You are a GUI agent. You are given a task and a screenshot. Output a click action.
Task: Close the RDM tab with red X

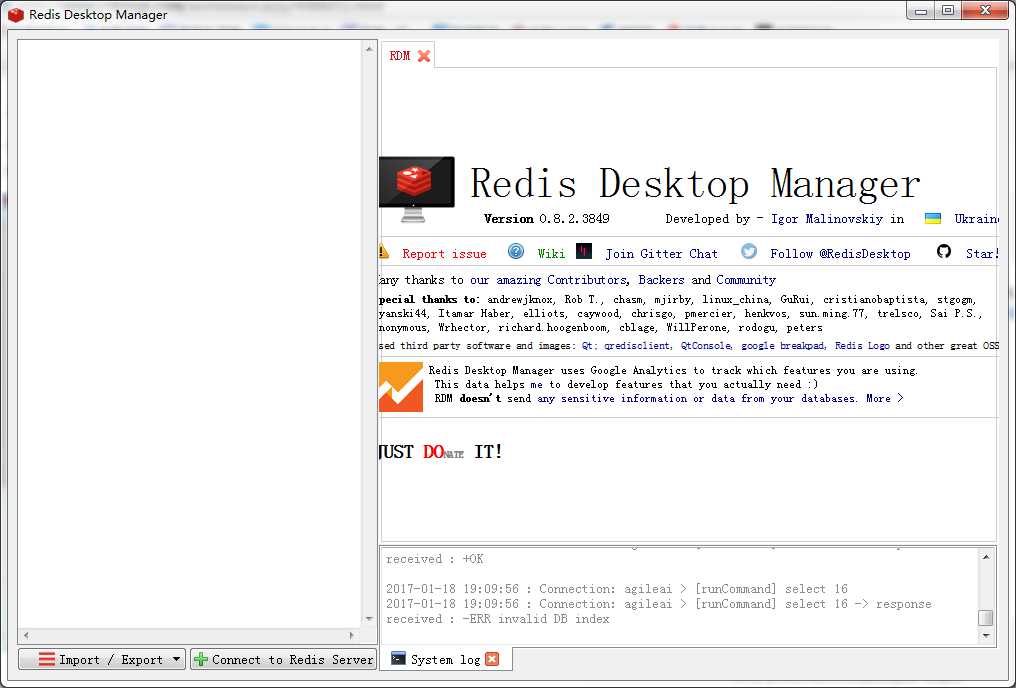(424, 56)
